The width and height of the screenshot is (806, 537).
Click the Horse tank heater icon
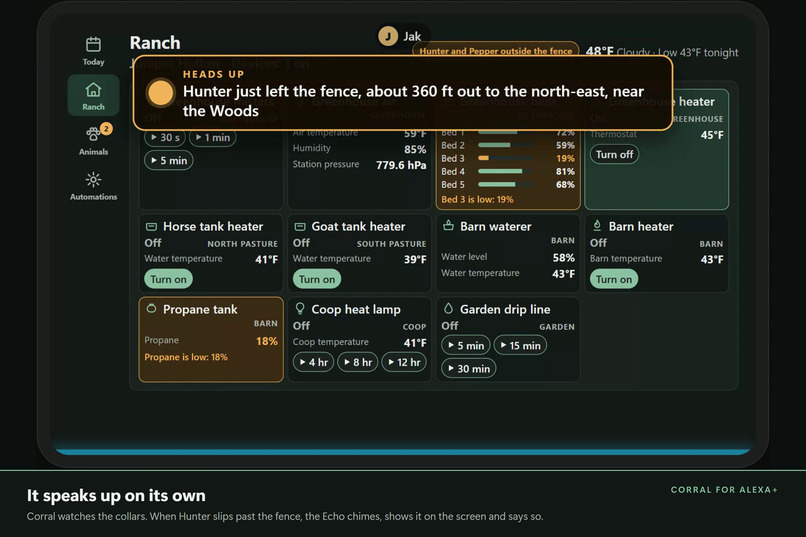click(152, 227)
